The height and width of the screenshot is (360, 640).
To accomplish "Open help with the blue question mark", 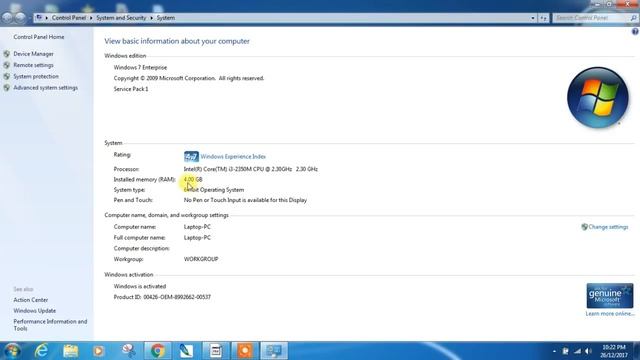I will click(x=635, y=31).
